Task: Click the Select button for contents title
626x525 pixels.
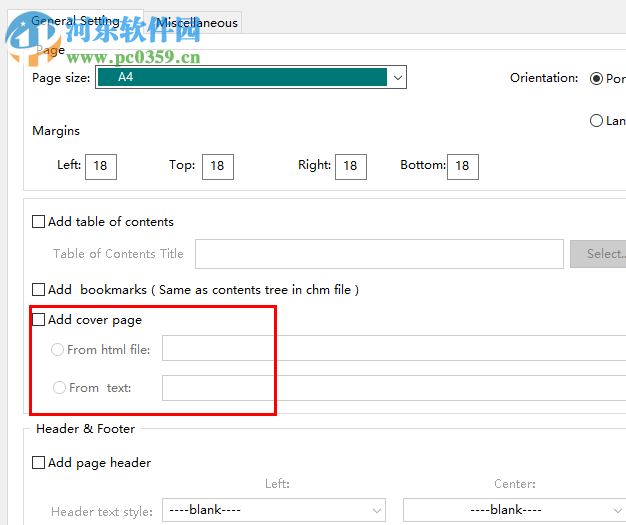Action: tap(598, 254)
